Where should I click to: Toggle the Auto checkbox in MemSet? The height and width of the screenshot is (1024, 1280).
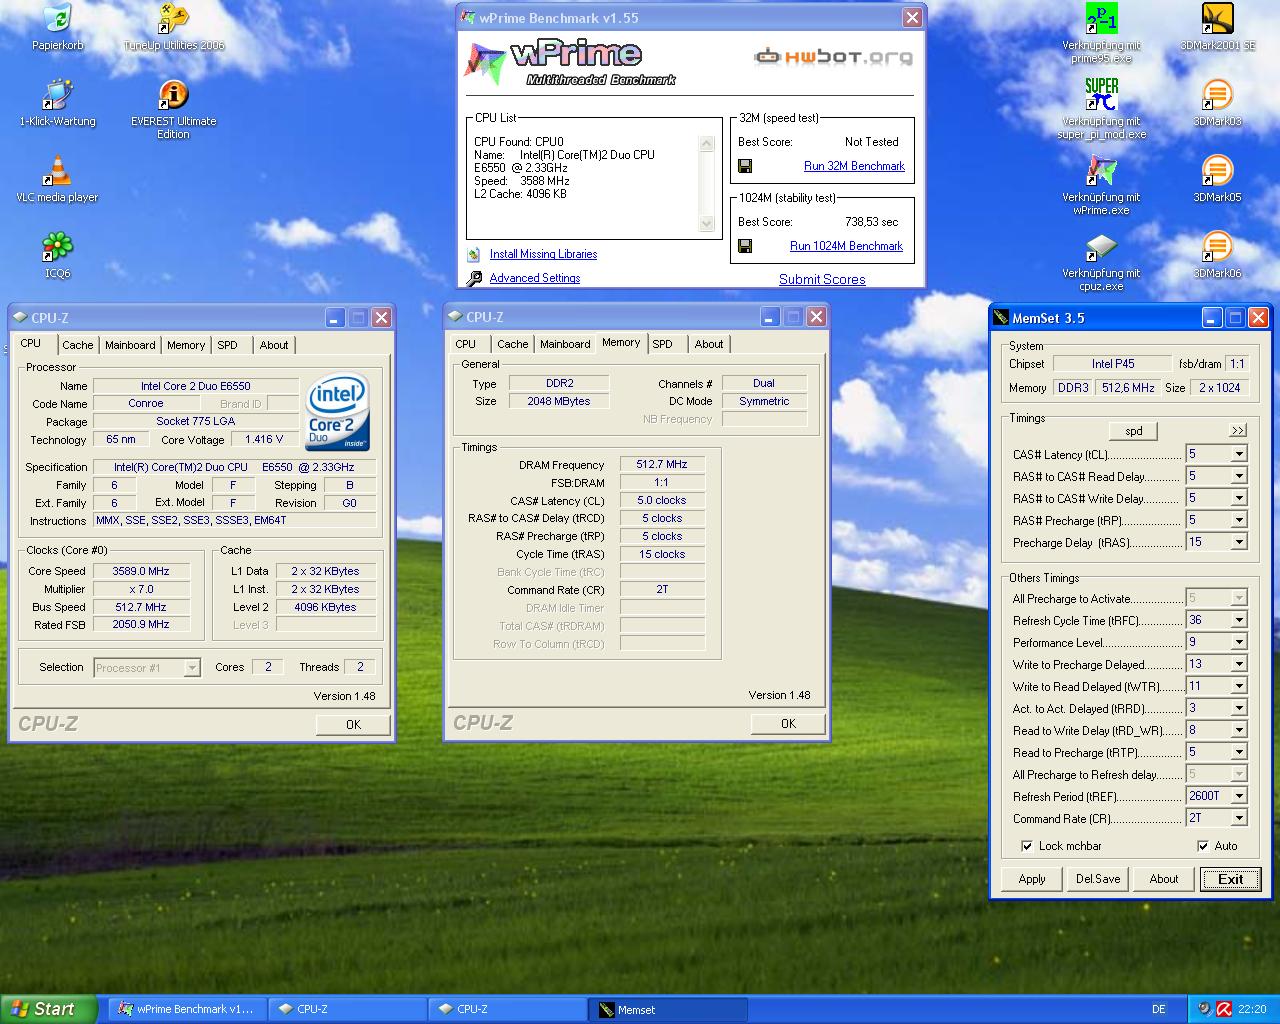tap(1203, 846)
